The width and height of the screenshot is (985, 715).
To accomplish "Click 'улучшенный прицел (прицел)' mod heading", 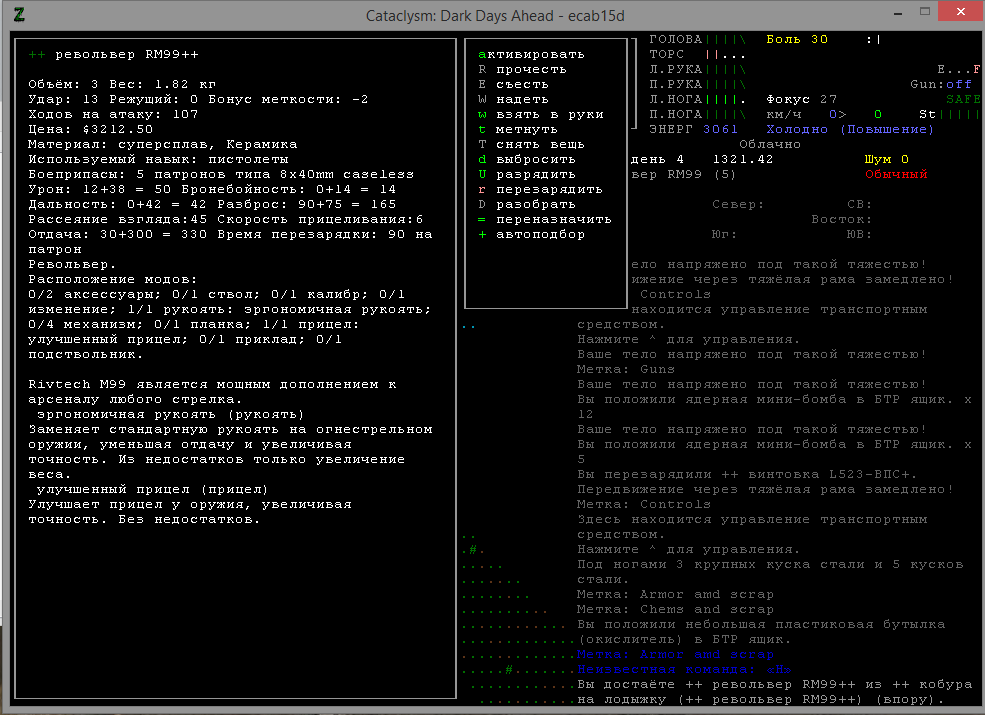I will [x=153, y=490].
